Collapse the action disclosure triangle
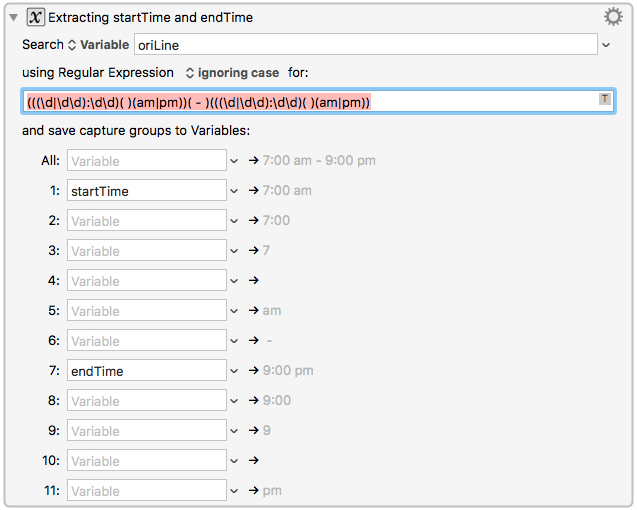The height and width of the screenshot is (510, 637). [x=13, y=17]
